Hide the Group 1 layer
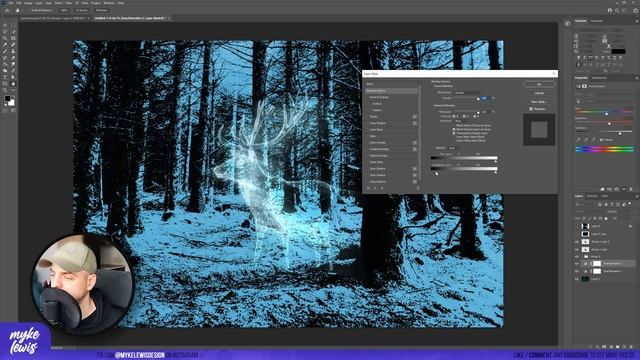 click(x=577, y=256)
